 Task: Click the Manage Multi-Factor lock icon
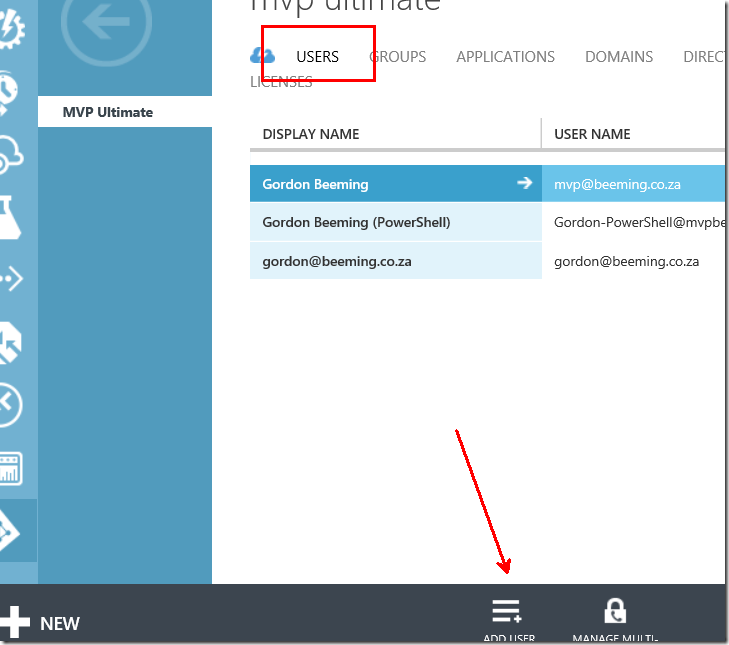(615, 611)
